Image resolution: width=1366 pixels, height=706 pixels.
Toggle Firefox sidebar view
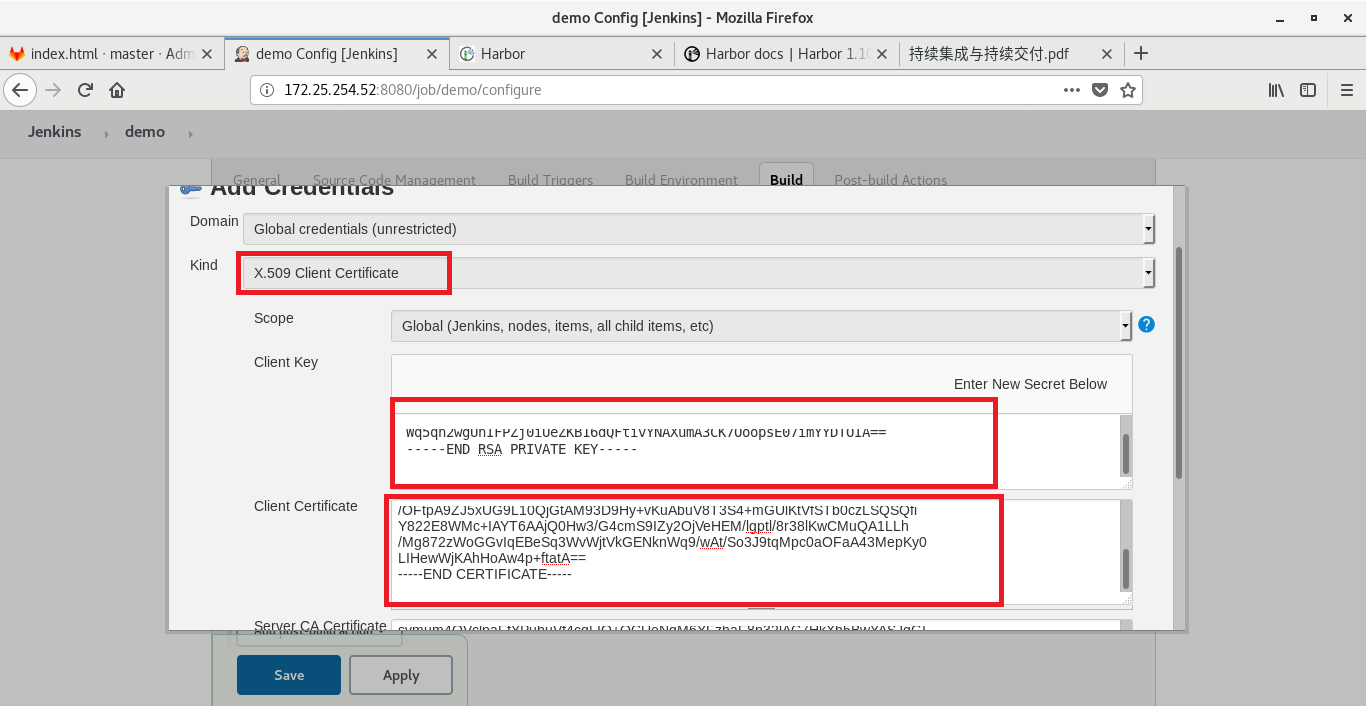(x=1308, y=90)
